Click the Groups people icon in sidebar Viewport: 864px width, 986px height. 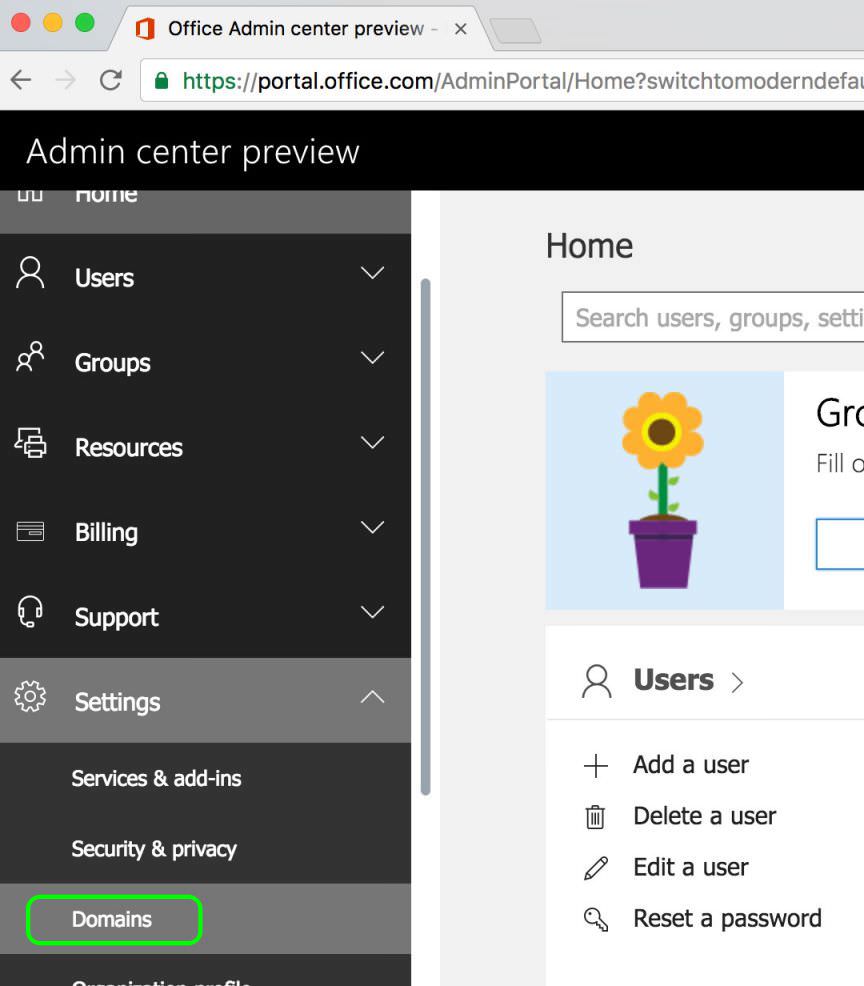tap(30, 357)
